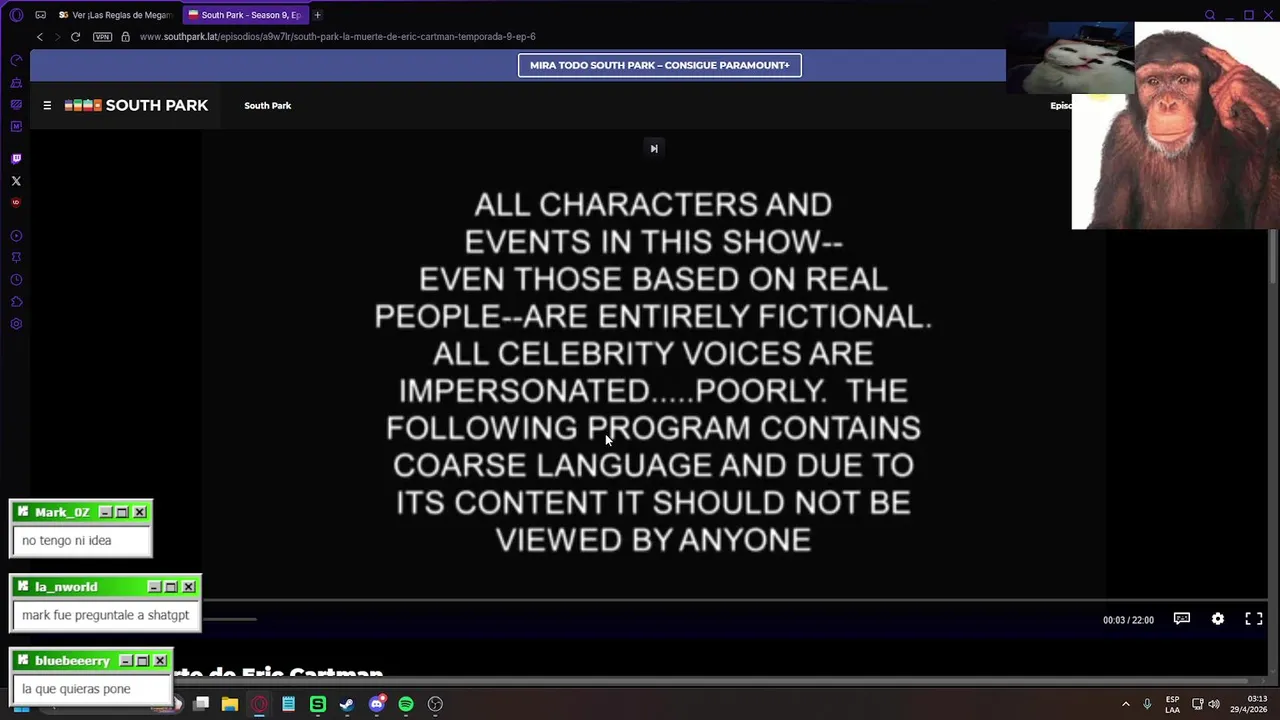1280x720 pixels.
Task: Search in Opera with magnifier icon
Action: coord(1210,15)
